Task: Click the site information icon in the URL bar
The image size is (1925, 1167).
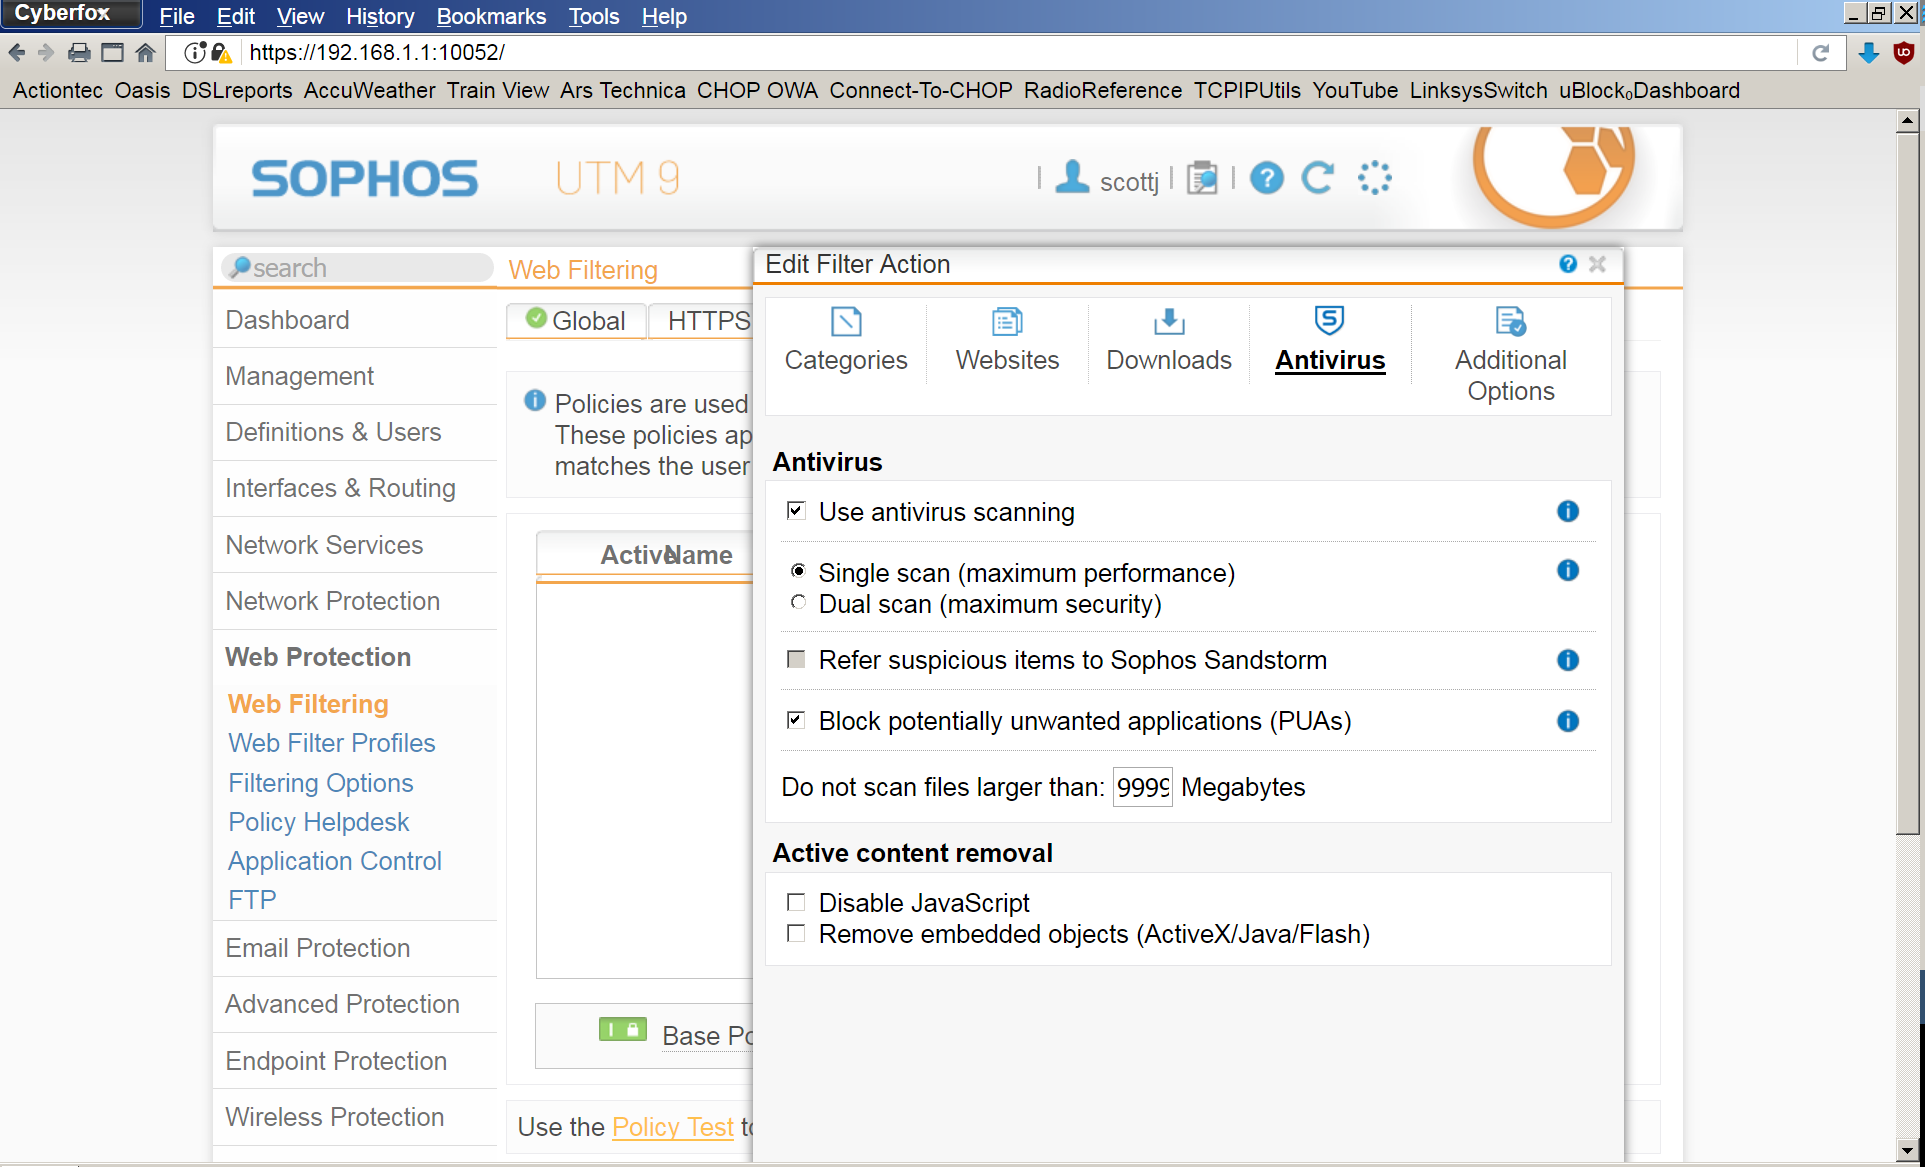Action: click(195, 52)
